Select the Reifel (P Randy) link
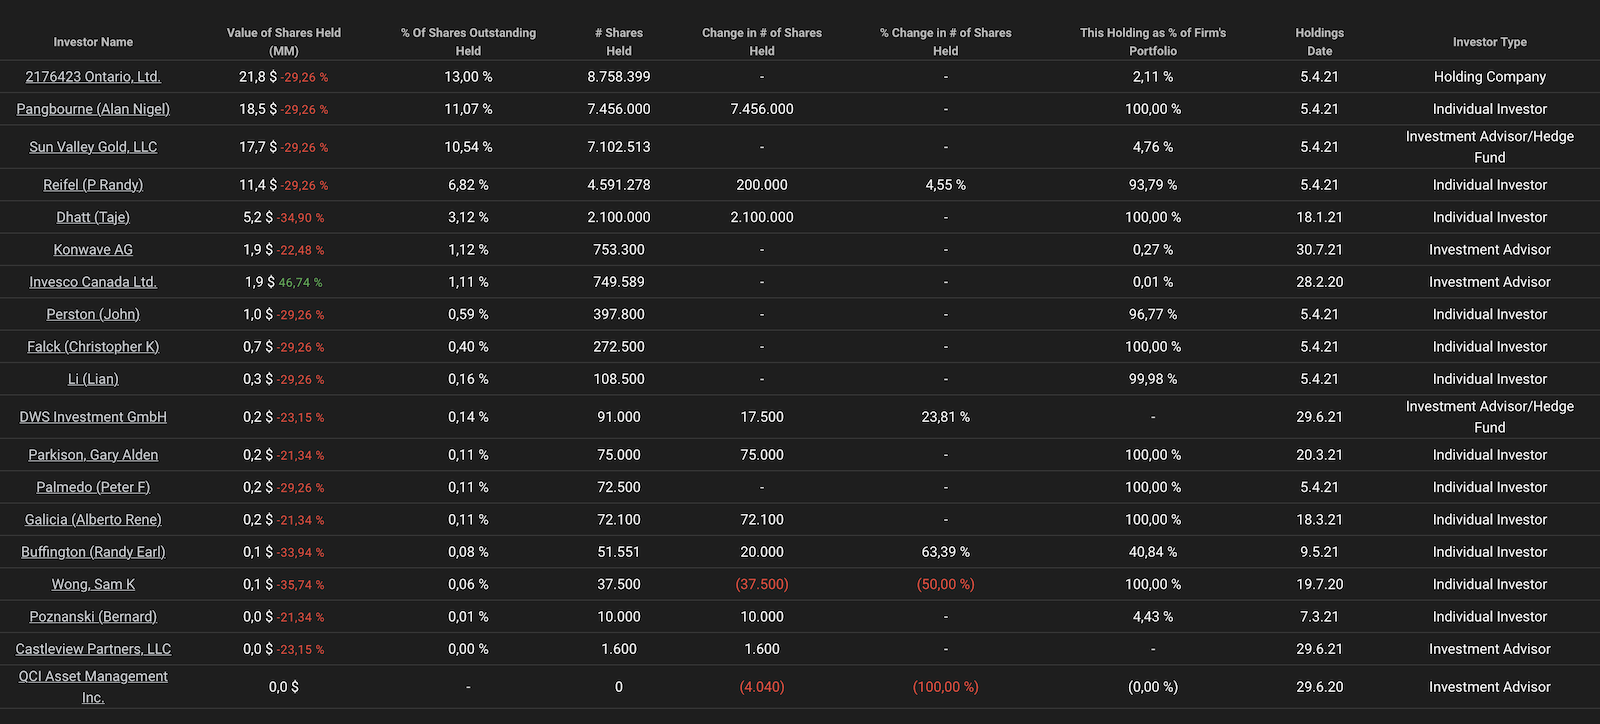1600x724 pixels. (x=93, y=185)
